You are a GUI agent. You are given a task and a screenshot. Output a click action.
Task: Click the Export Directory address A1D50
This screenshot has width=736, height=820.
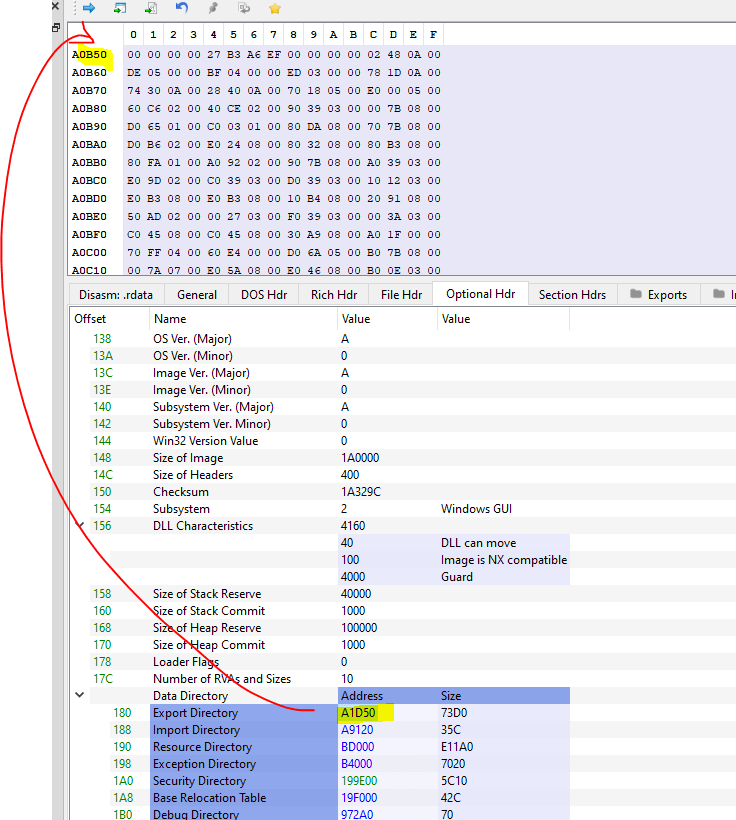tap(358, 713)
